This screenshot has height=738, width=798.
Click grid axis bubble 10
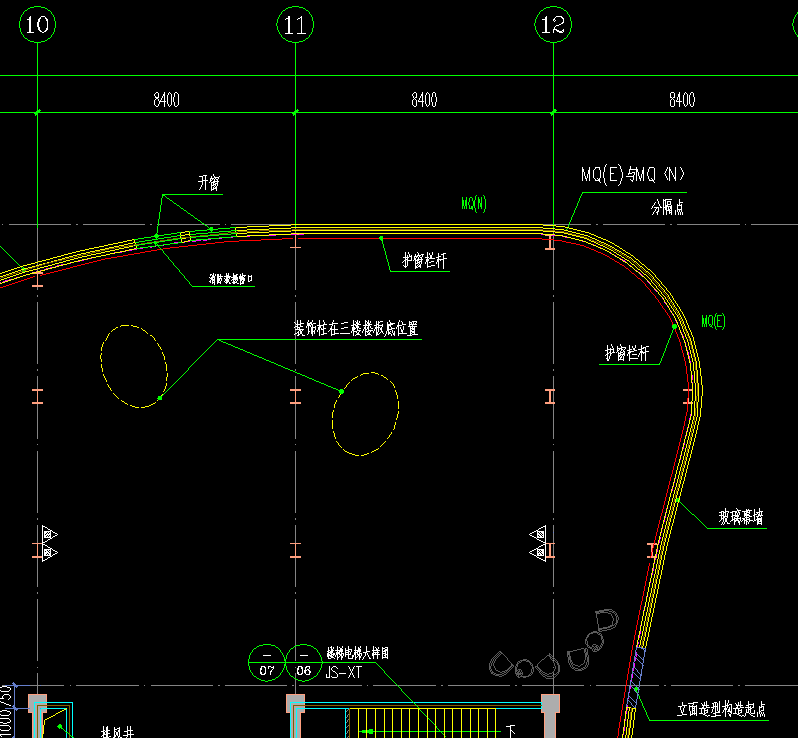[37, 24]
